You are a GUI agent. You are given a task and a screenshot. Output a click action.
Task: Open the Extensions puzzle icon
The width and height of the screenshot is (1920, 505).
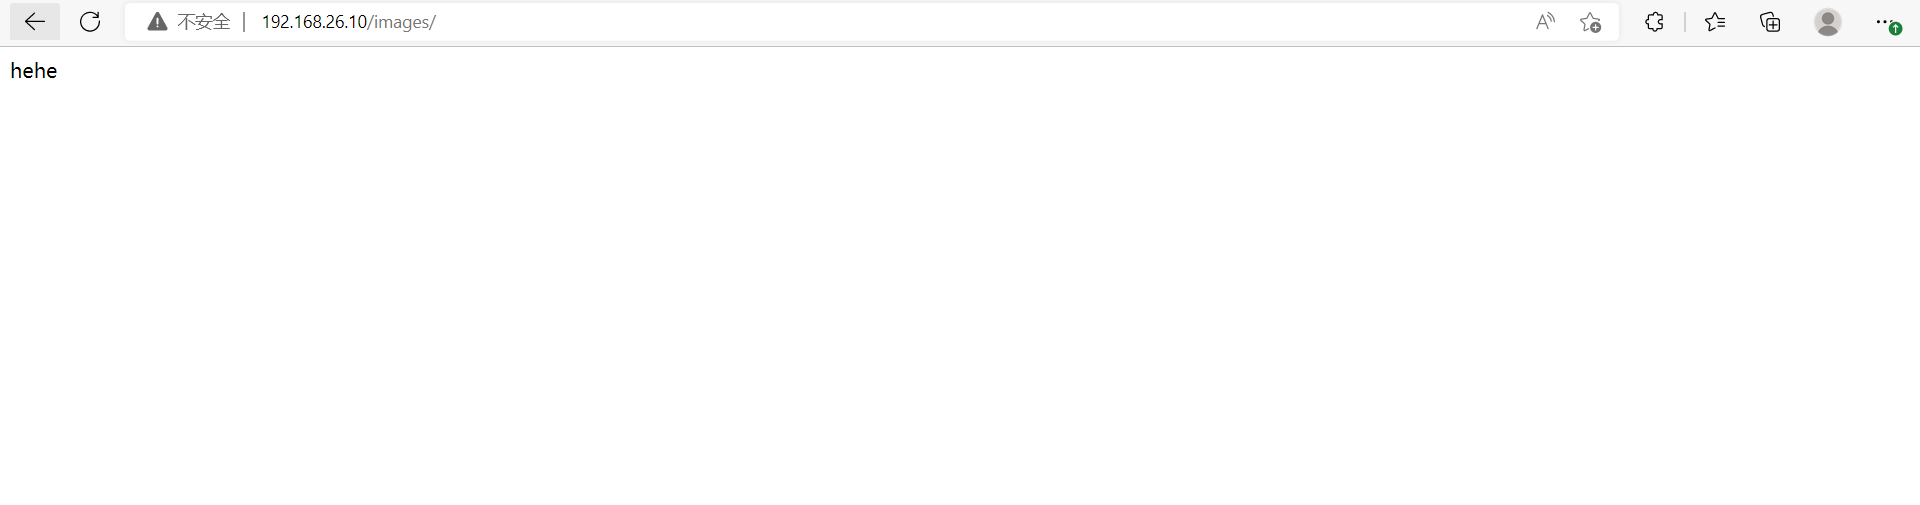click(x=1654, y=22)
